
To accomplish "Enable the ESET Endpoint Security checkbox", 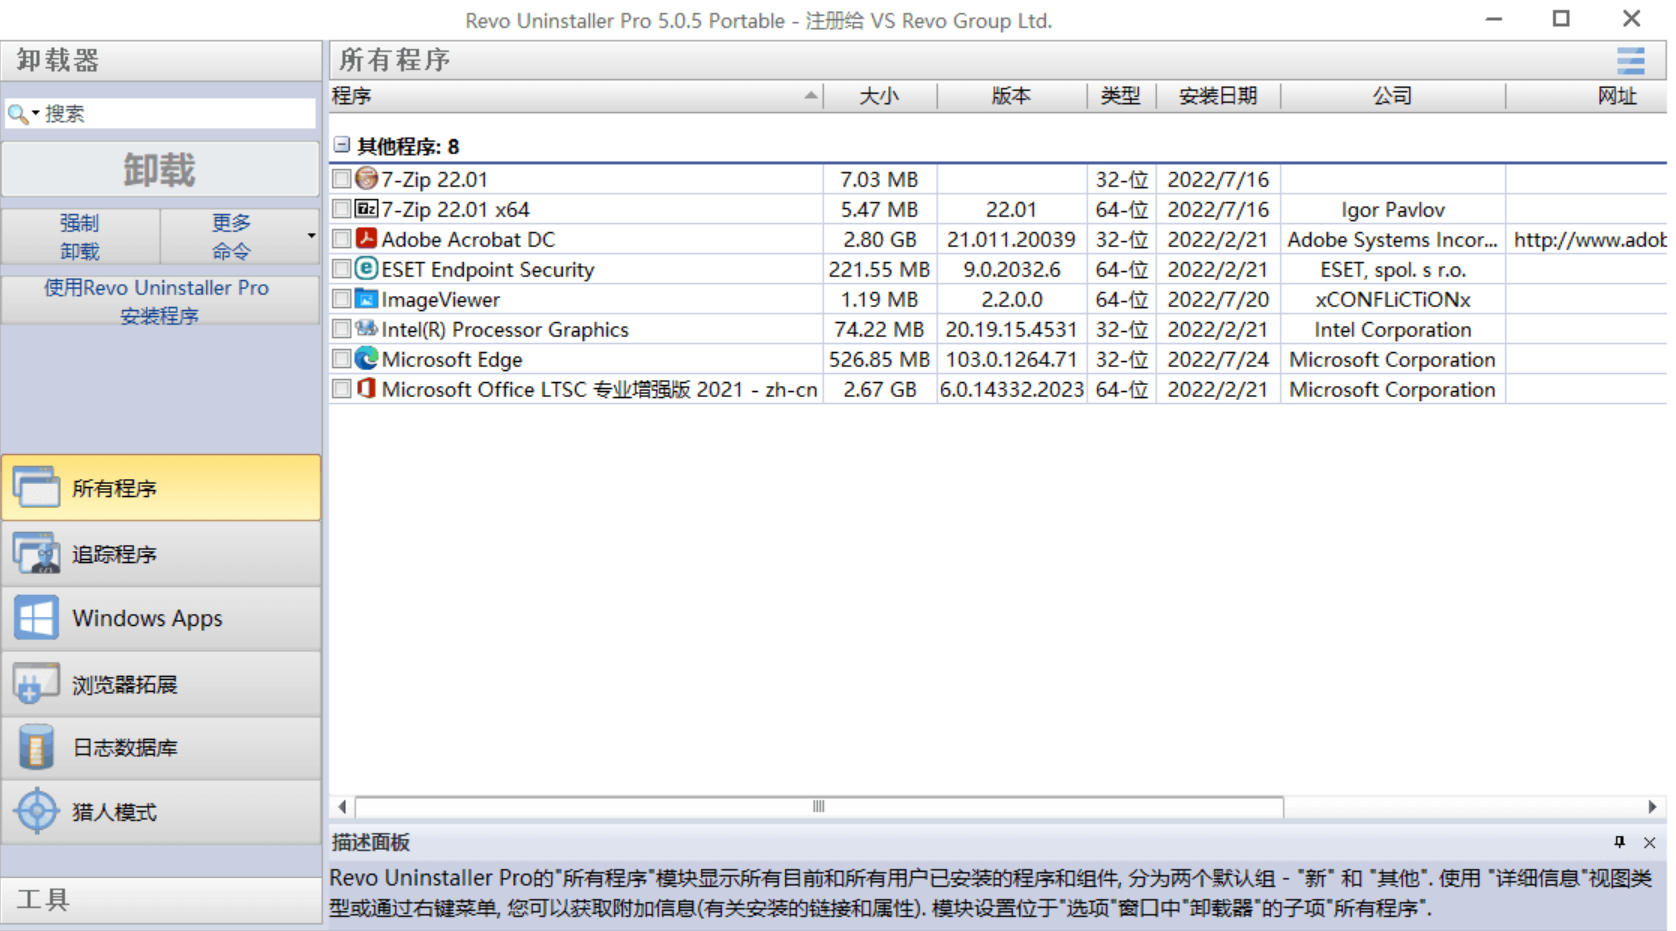I will click(x=342, y=269).
